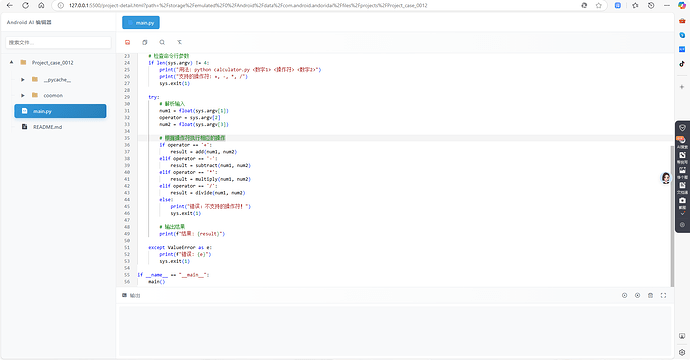Click the browser extension icon beside star

584,5
